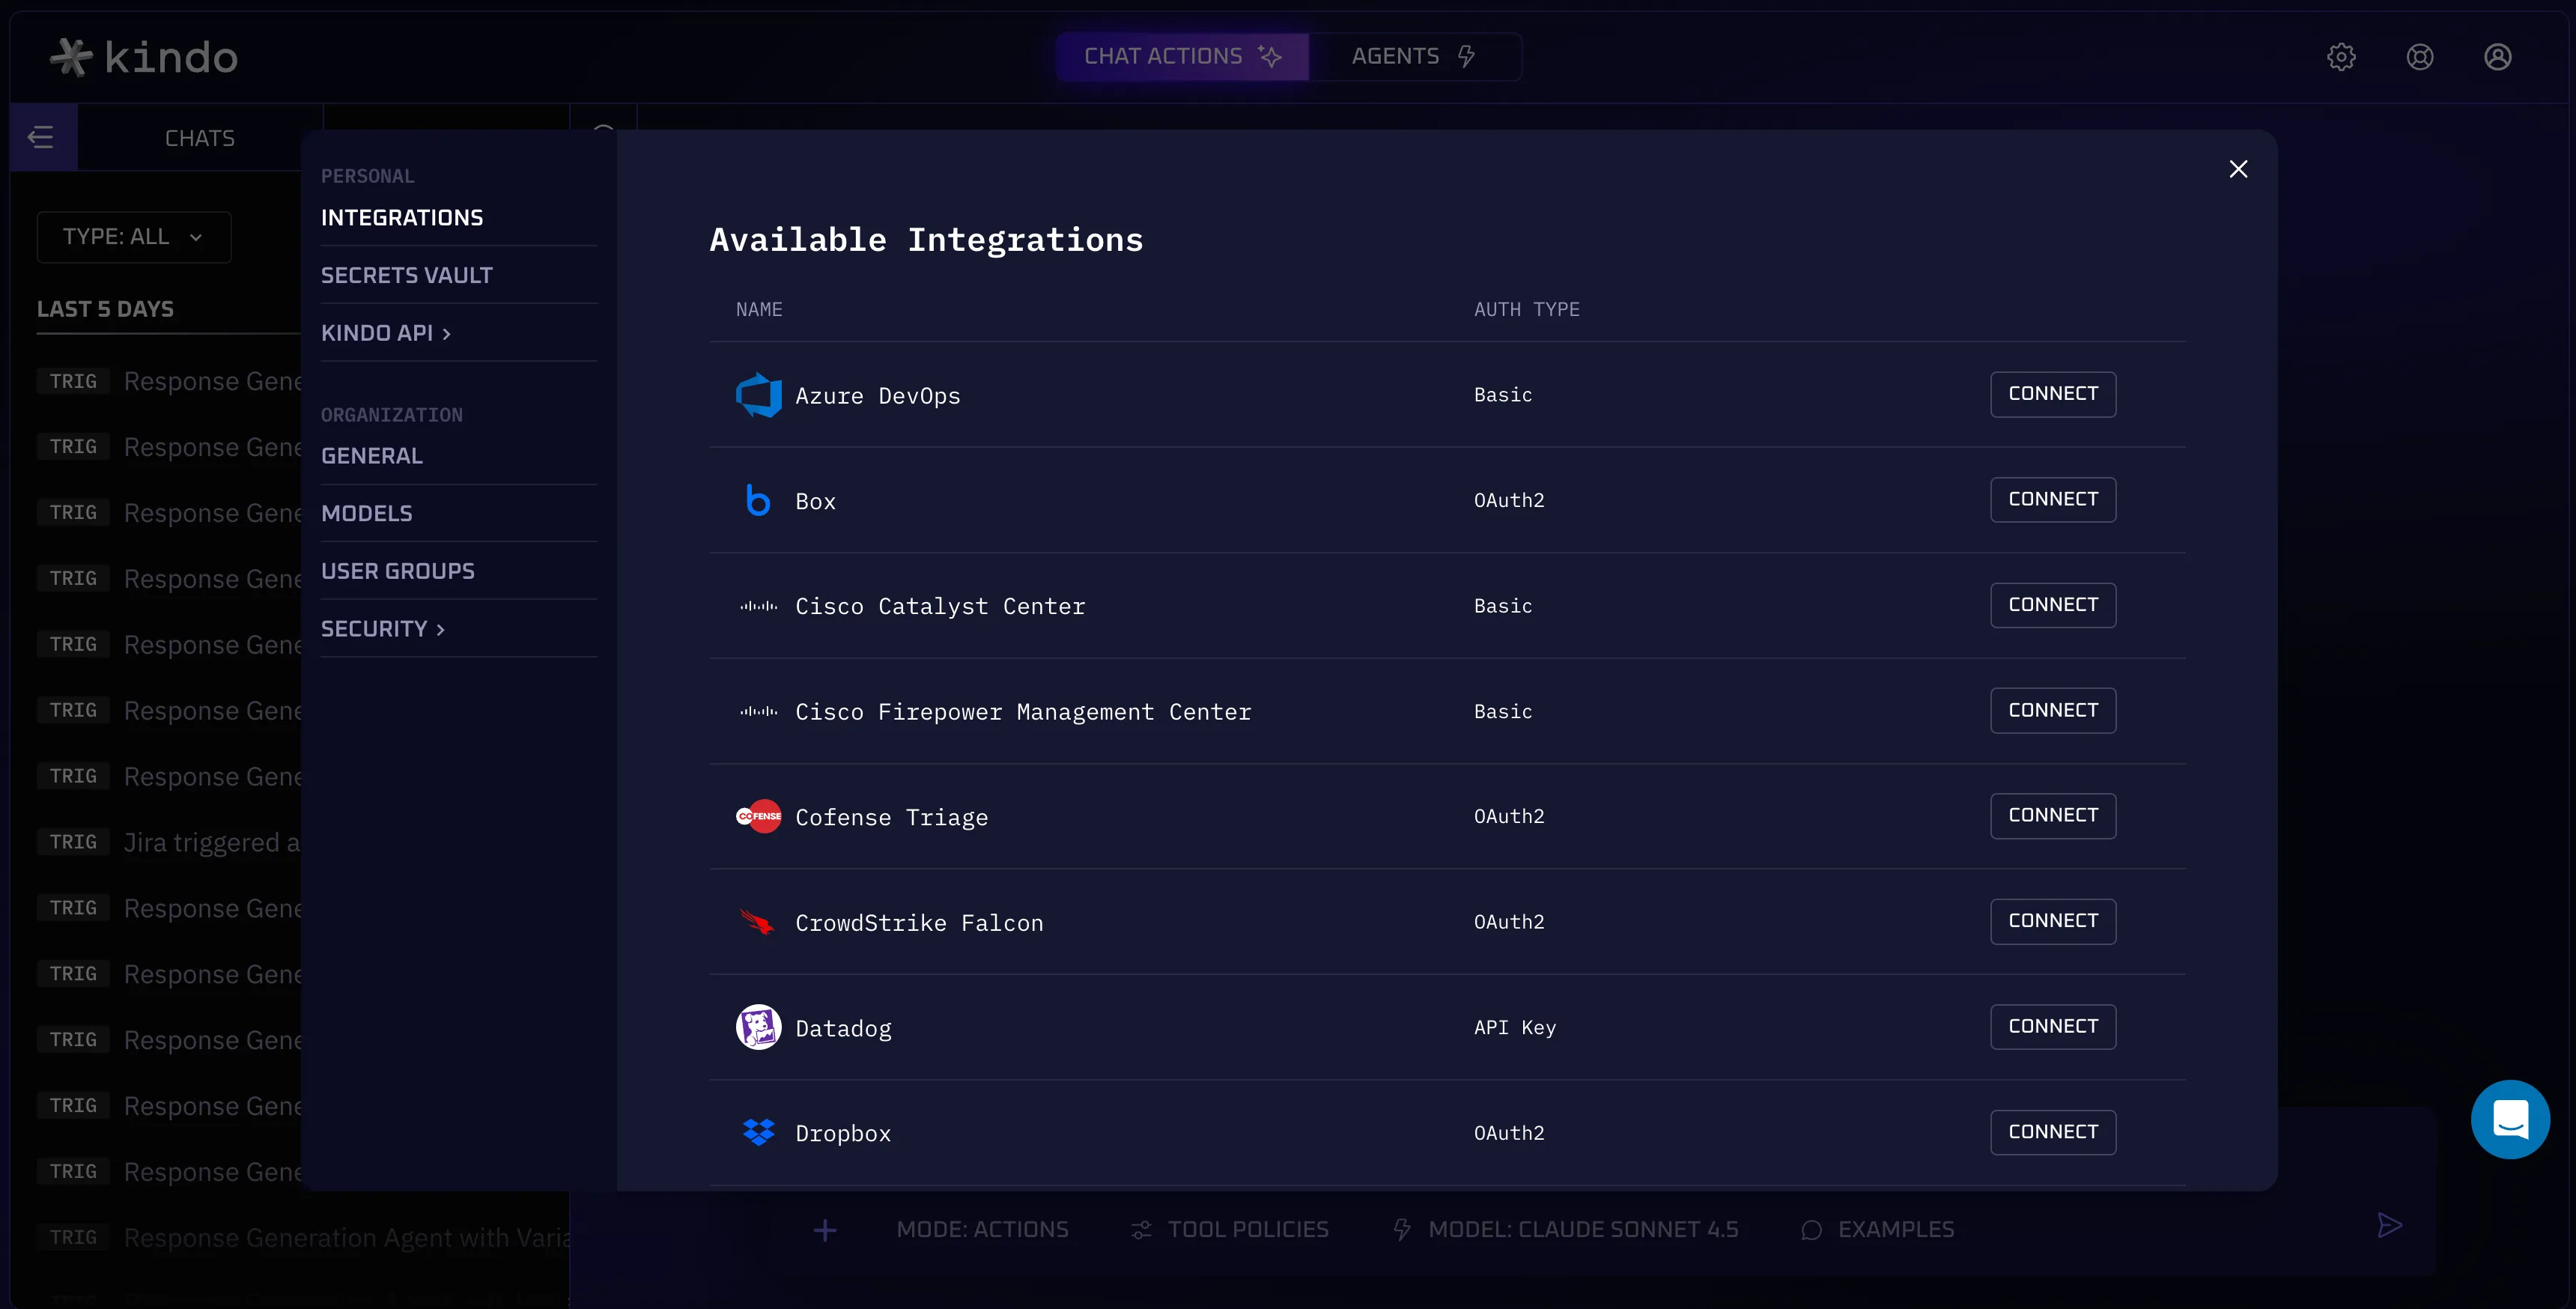2576x1309 pixels.
Task: Click the Azure DevOps logo icon
Action: [758, 395]
